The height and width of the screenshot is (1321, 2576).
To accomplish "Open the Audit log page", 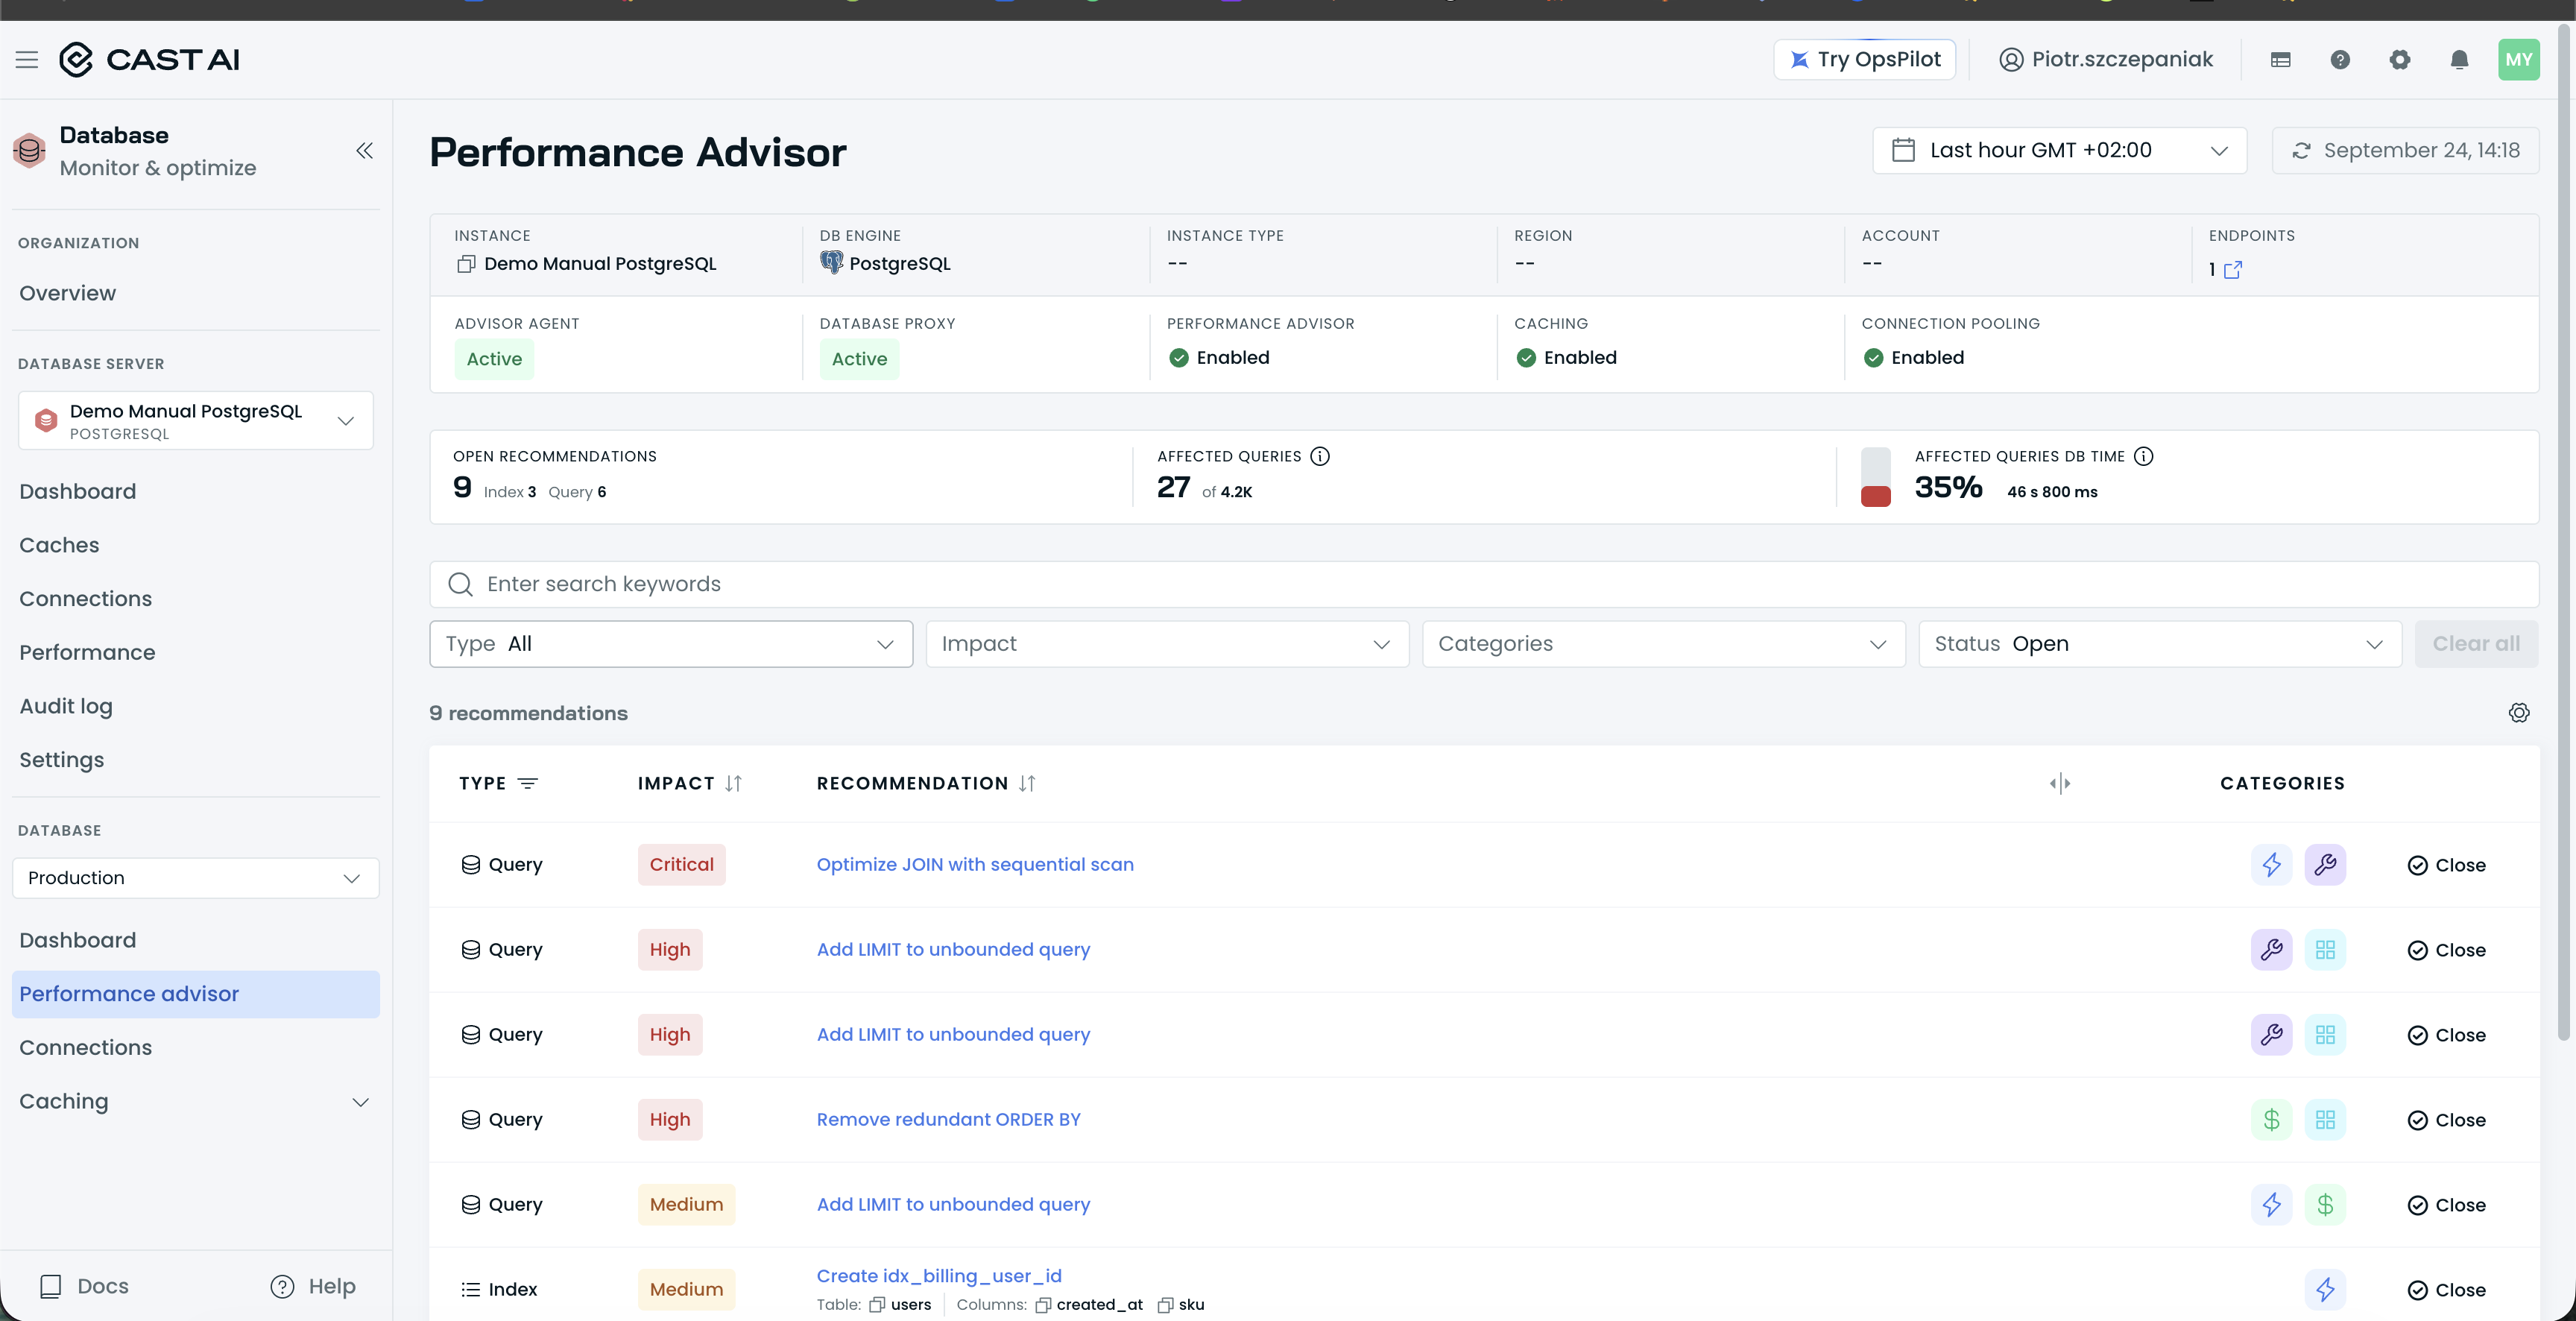I will pos(66,706).
